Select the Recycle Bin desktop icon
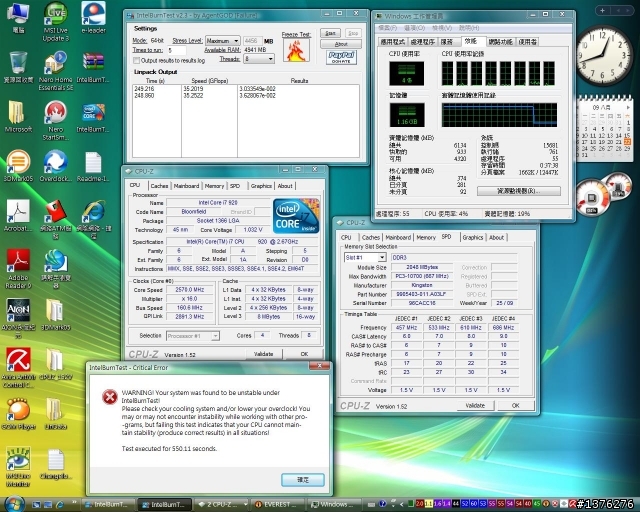640x512 pixels. pos(18,67)
